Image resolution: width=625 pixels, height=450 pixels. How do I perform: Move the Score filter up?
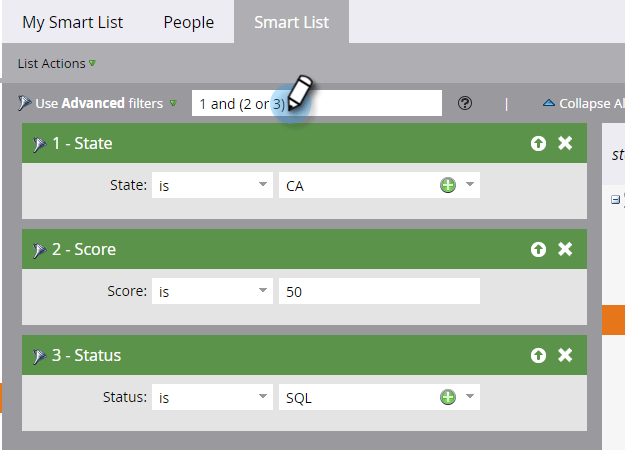[539, 249]
